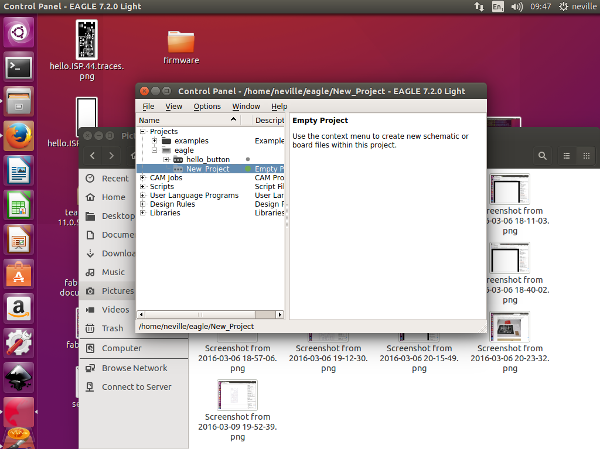Open Screenshot from 2016-03-06 20-23-32.png thumbnail
The image size is (600, 449).
point(510,327)
